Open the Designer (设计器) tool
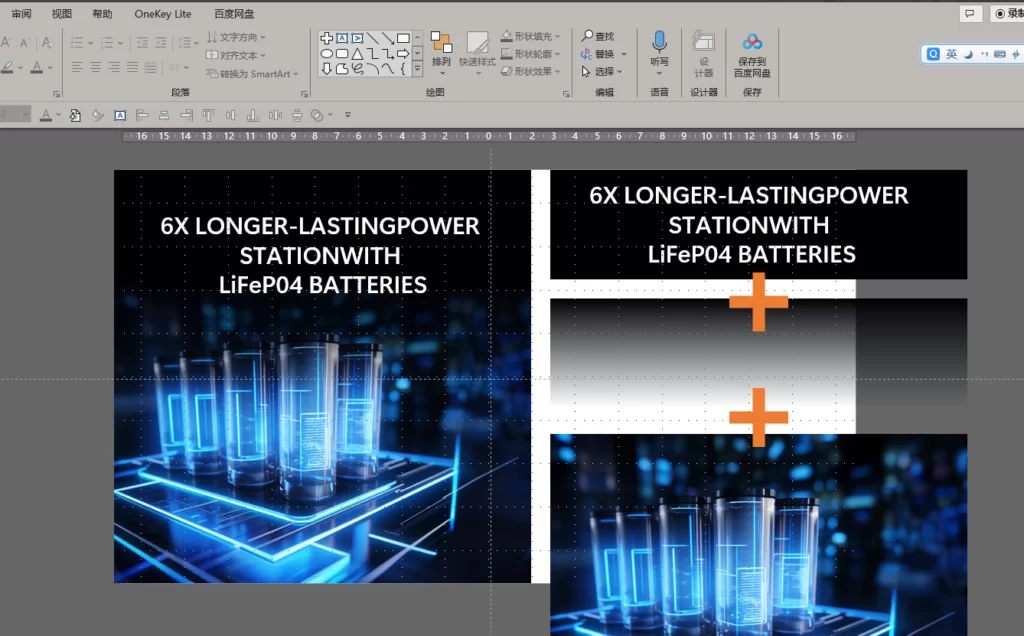The width and height of the screenshot is (1024, 636). 703,55
